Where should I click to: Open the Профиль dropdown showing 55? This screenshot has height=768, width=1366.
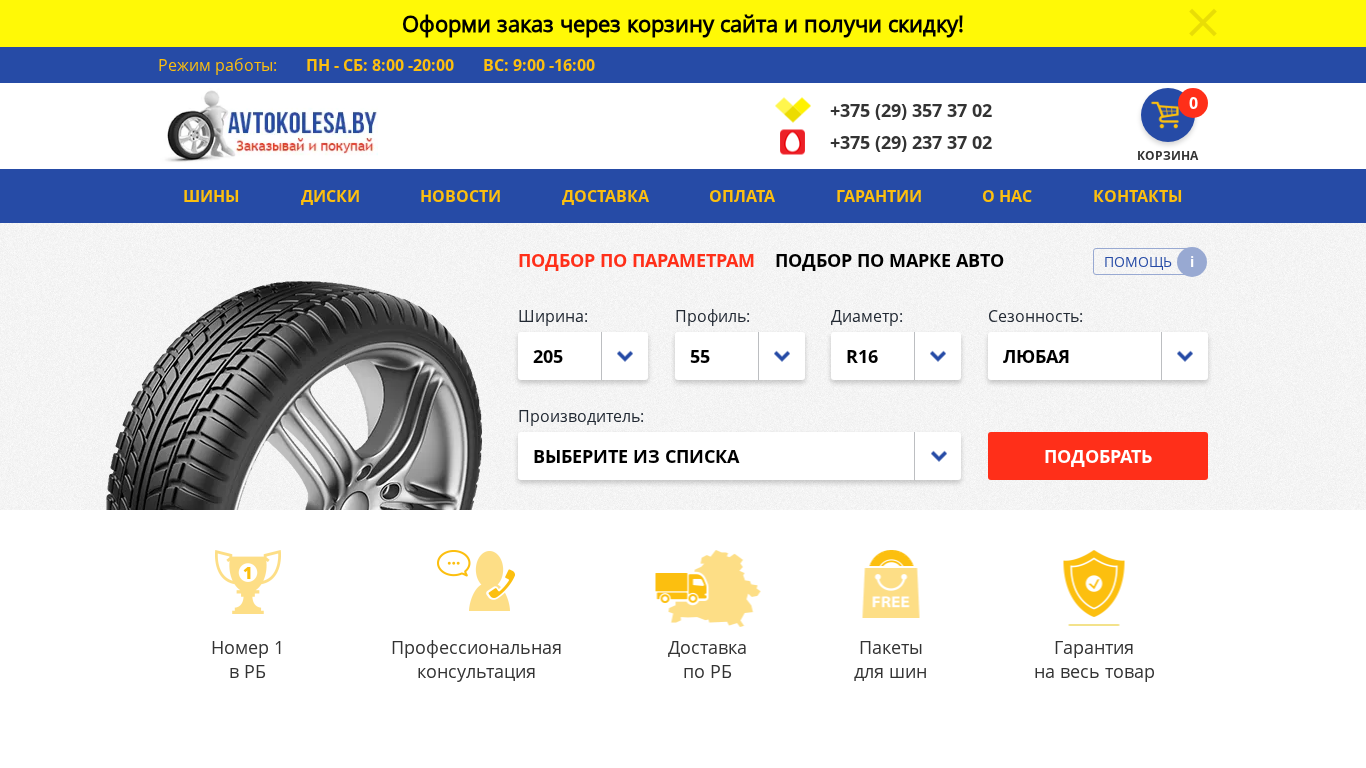(740, 356)
